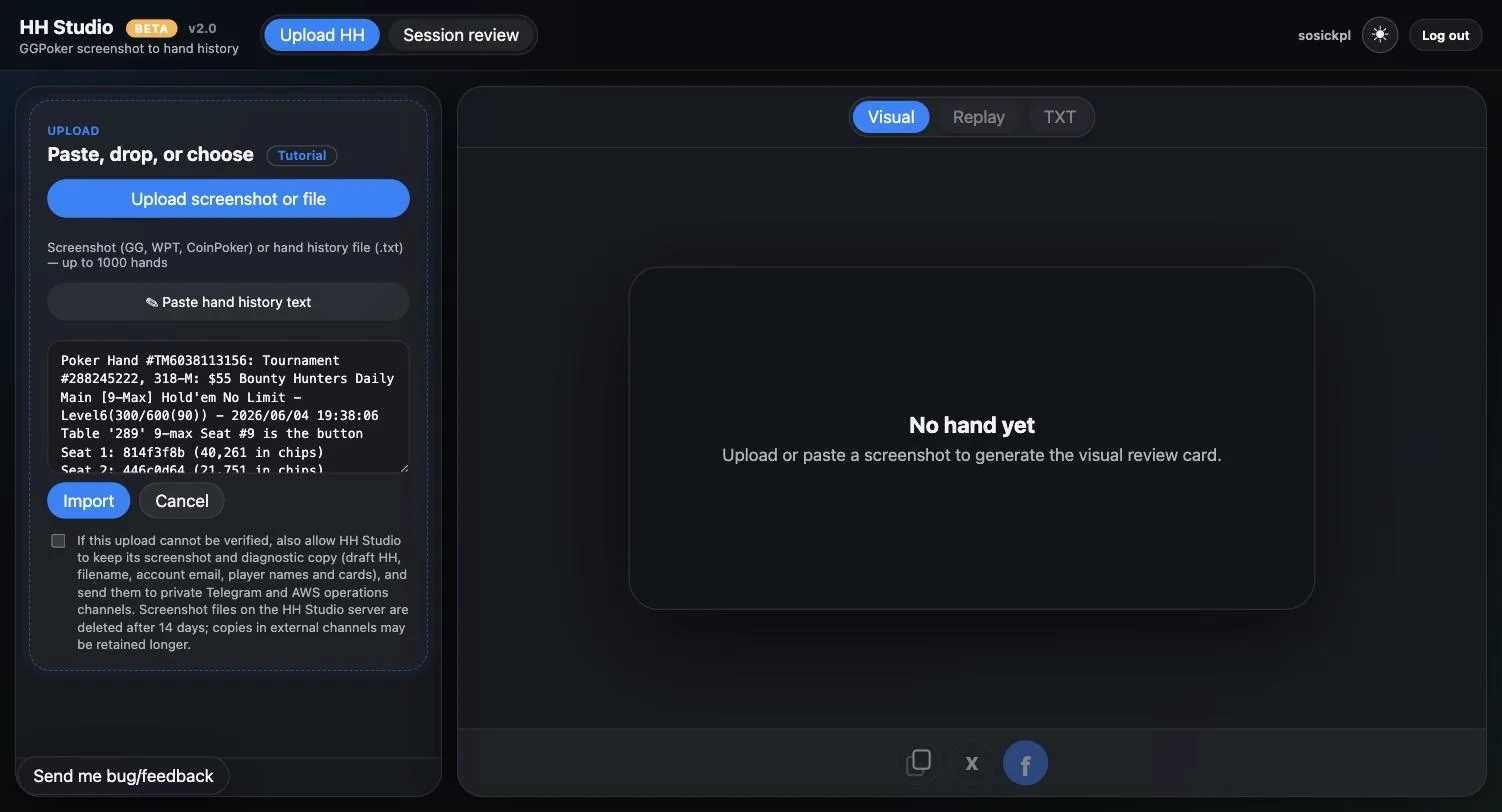Import the pasted hand history
Viewport: 1502px width, 812px height.
coord(89,501)
